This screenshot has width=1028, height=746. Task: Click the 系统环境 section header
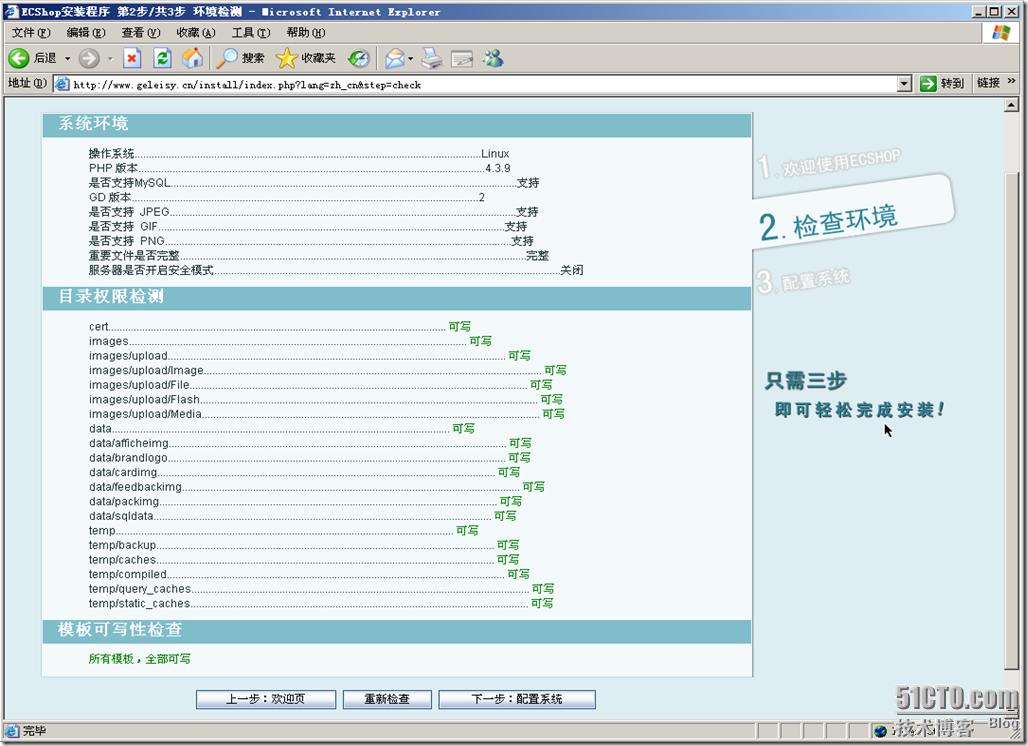[397, 125]
